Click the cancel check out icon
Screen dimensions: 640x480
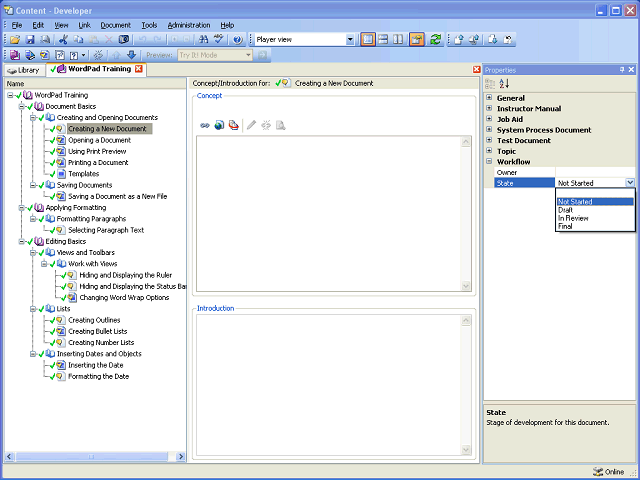click(x=508, y=40)
